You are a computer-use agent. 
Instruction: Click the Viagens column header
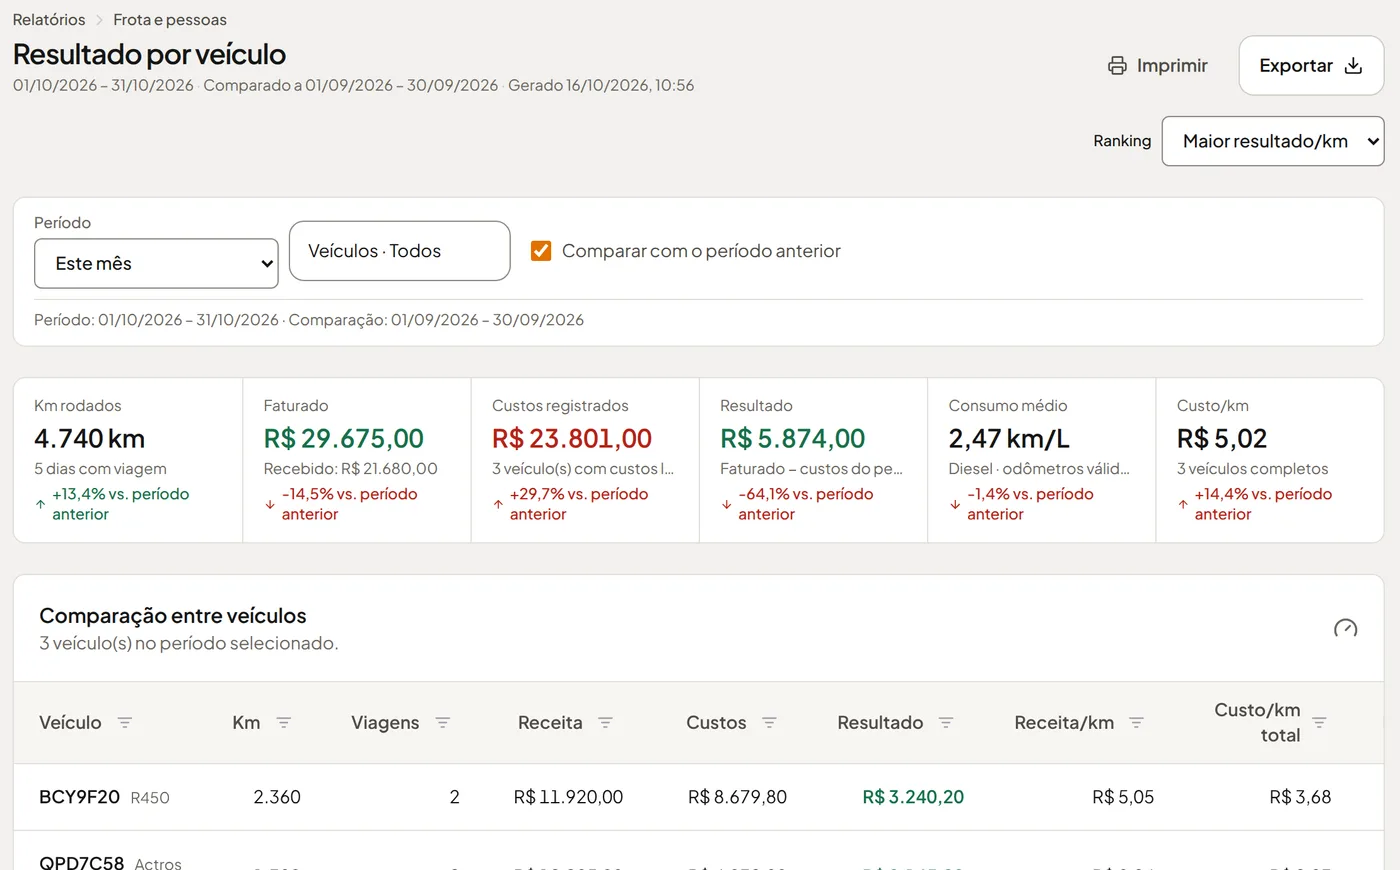(x=385, y=723)
